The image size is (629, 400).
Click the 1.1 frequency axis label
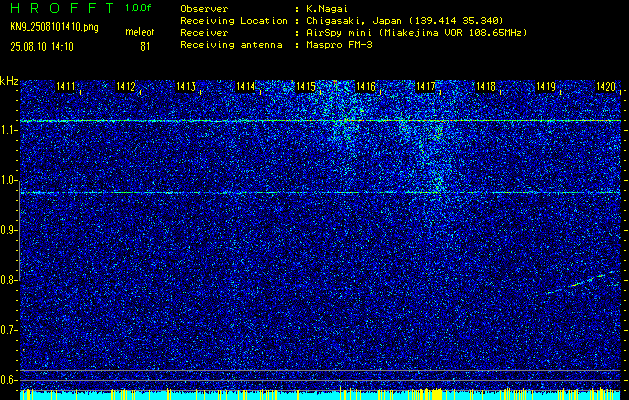(8, 130)
